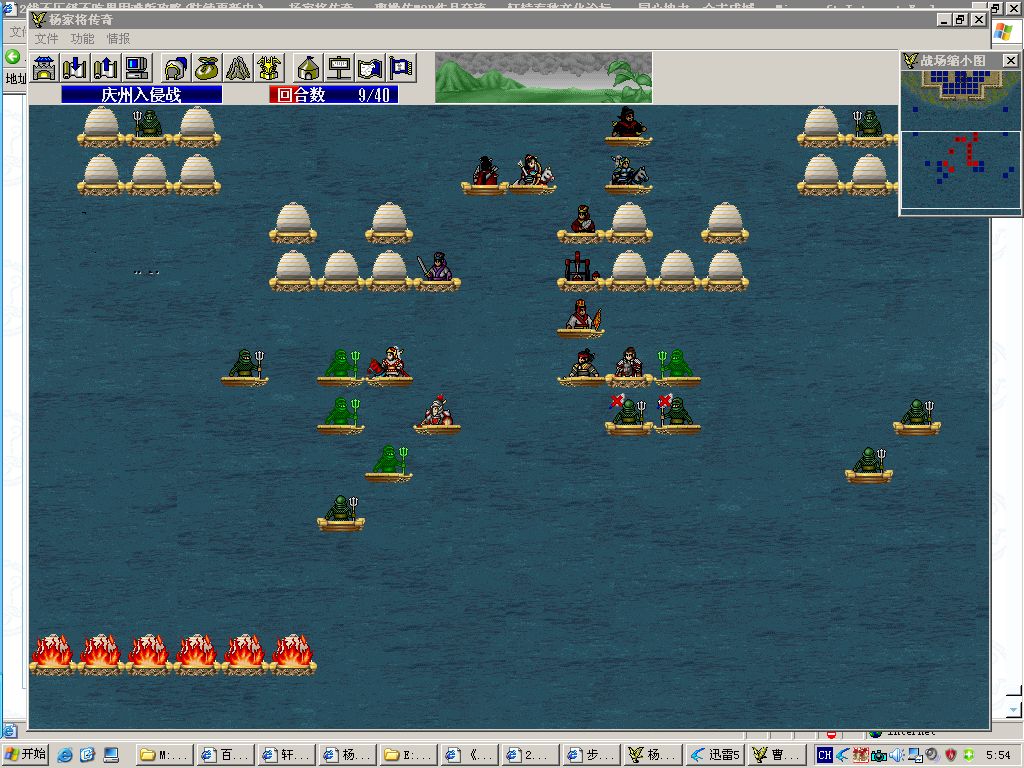
Task: Open the Windows 开始 Start button
Action: [x=25, y=754]
